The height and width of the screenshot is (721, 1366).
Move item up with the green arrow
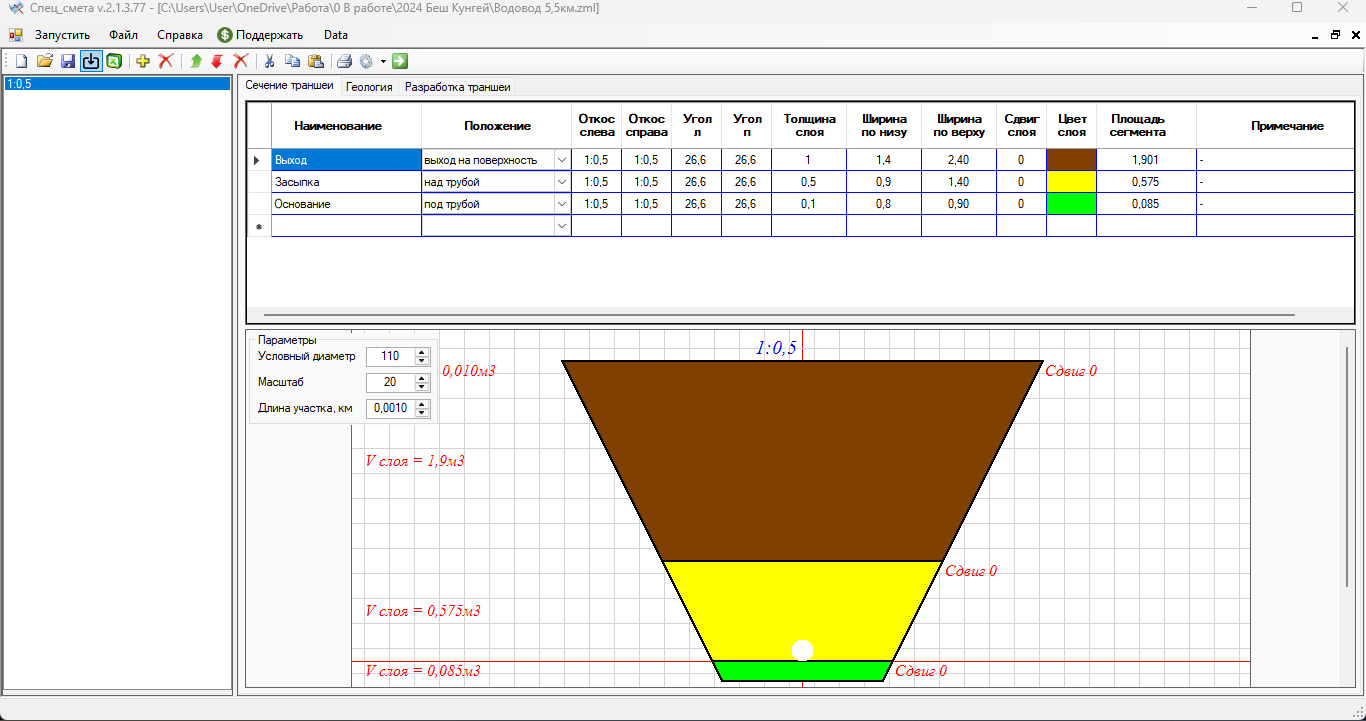click(x=196, y=61)
